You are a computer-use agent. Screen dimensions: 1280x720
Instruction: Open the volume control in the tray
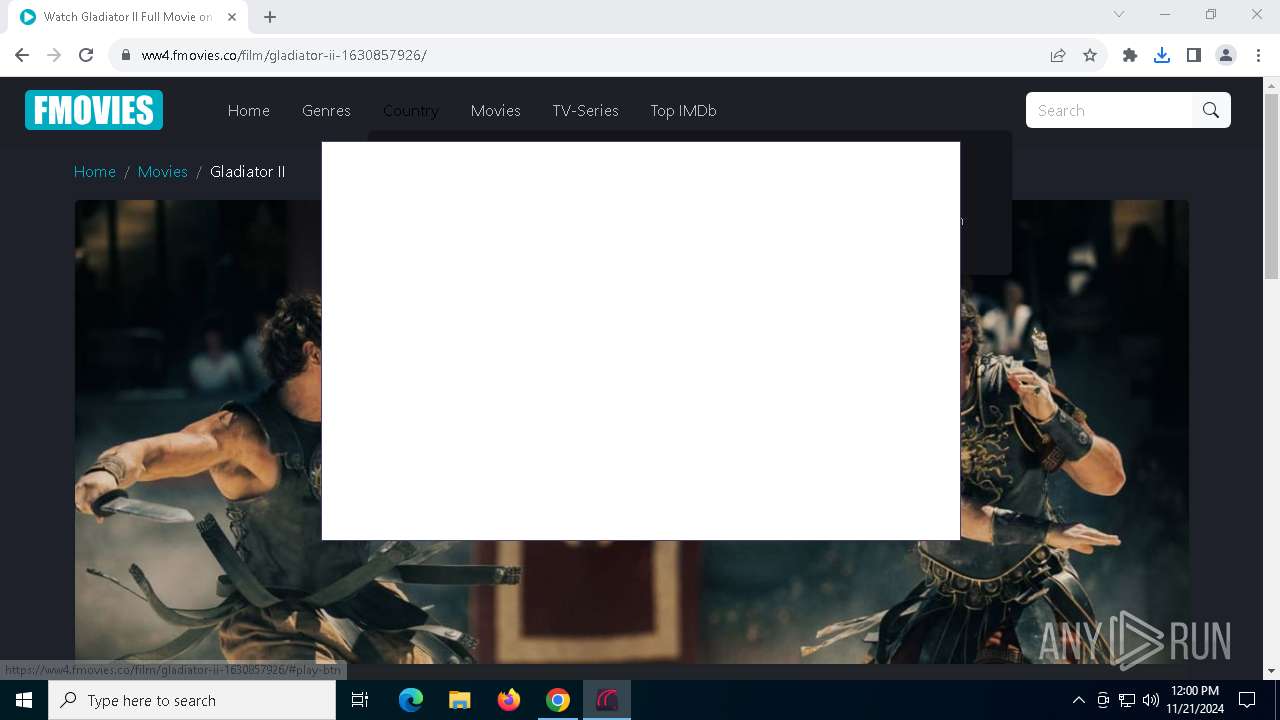1151,700
